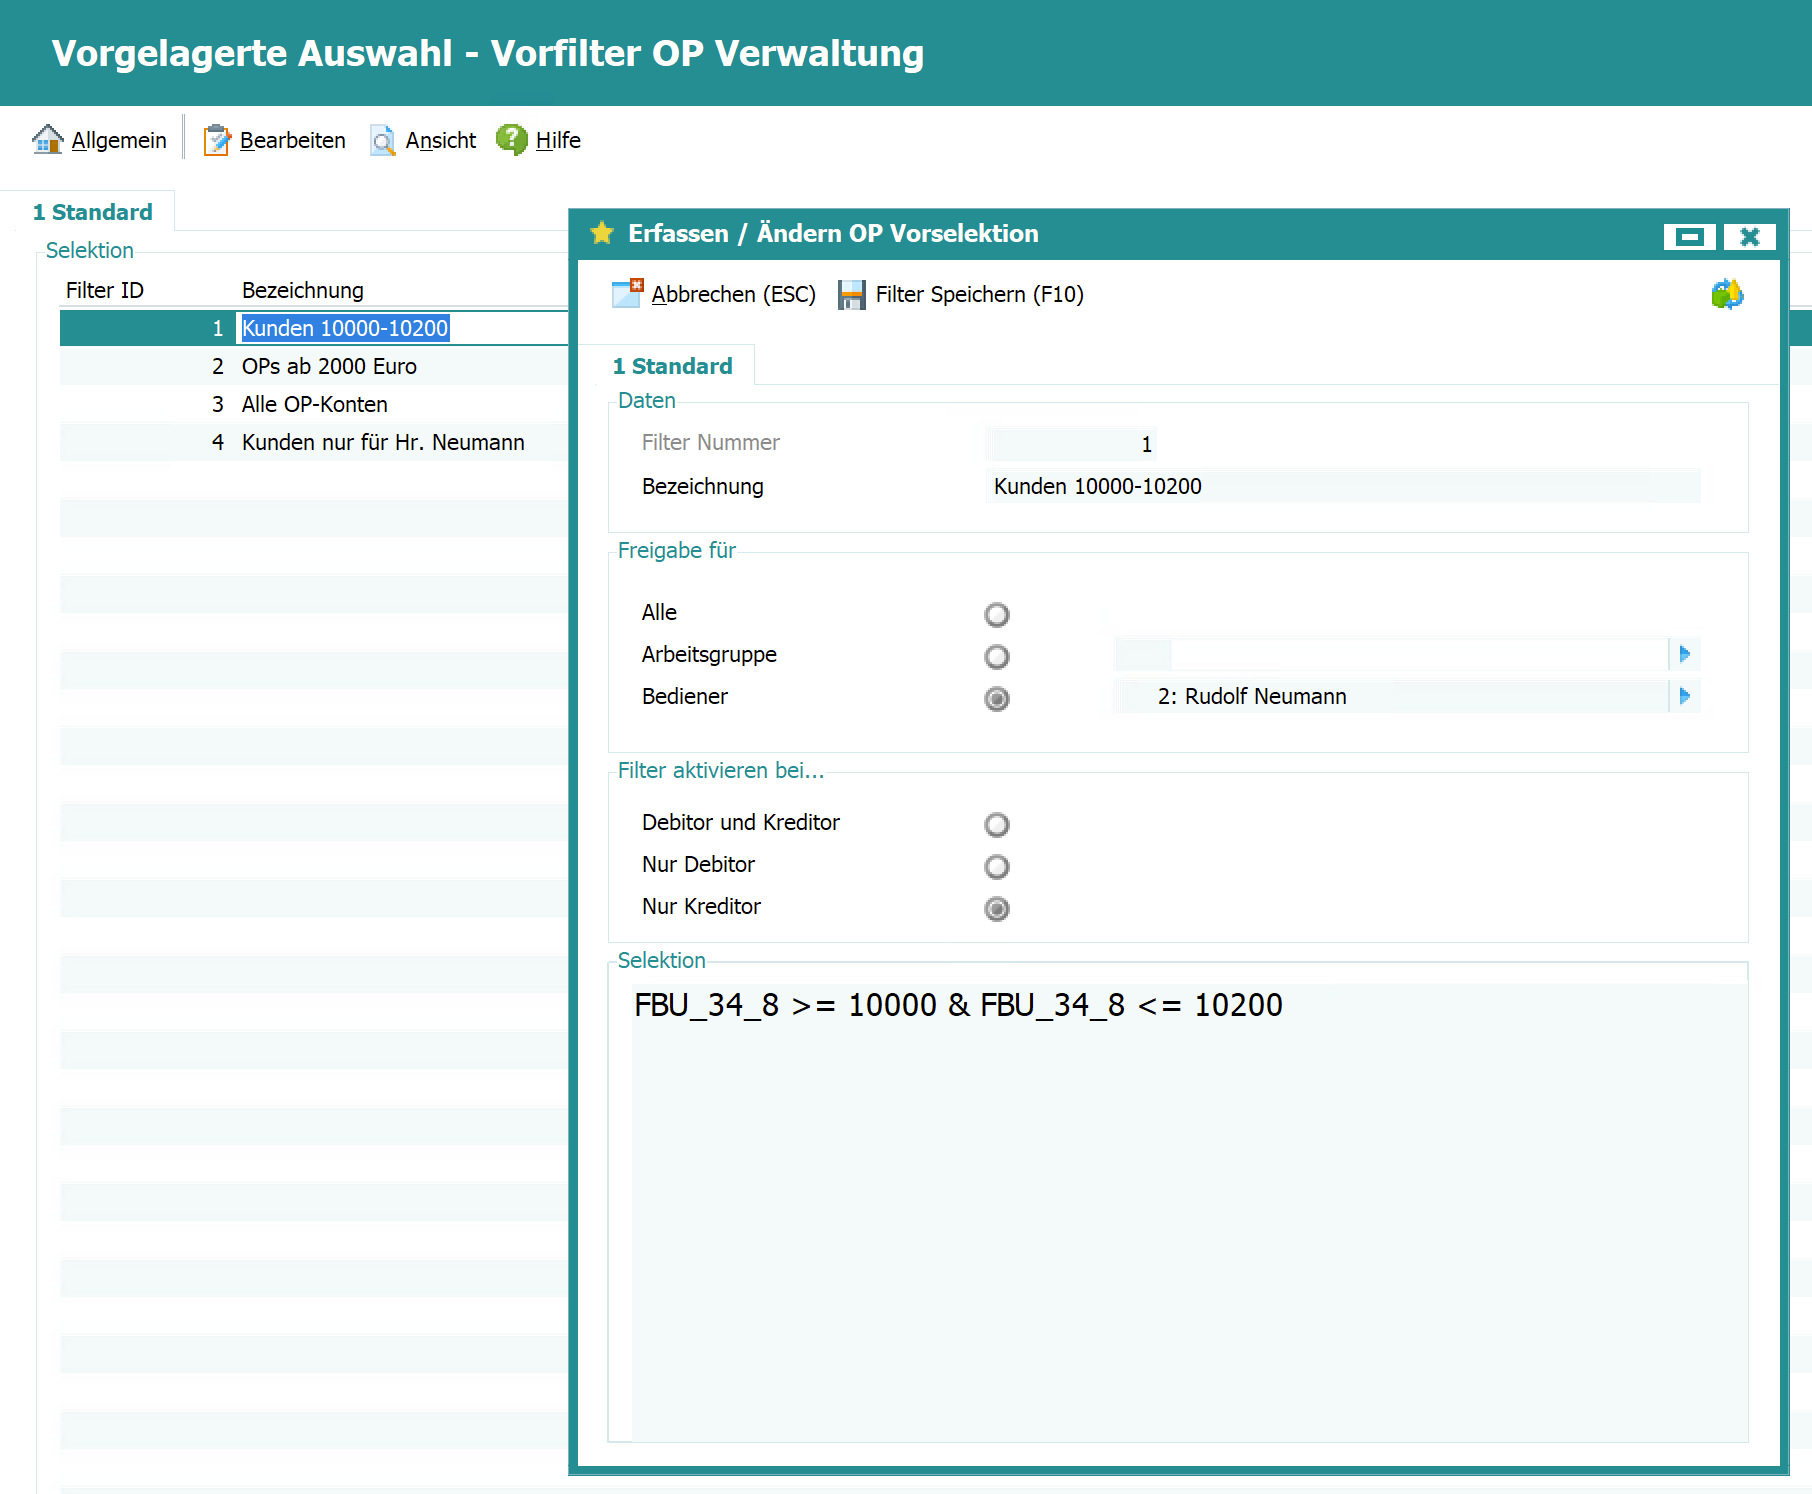Click the Allgemein house icon
The width and height of the screenshot is (1812, 1494).
point(47,140)
